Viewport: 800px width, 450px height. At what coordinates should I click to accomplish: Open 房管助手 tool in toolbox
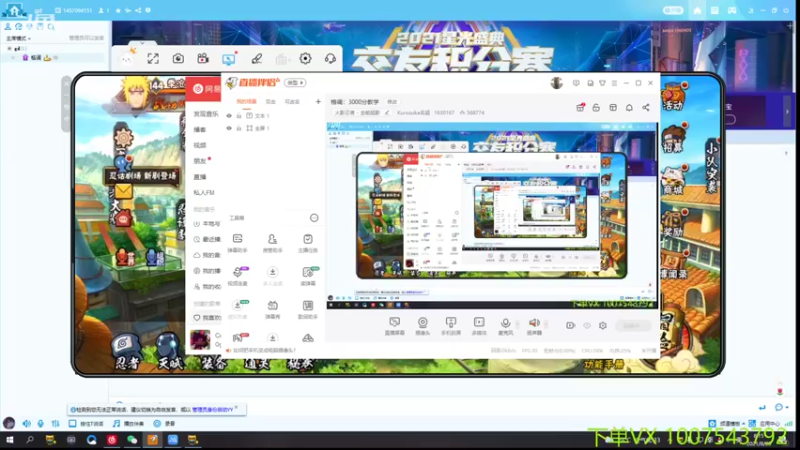point(272,243)
